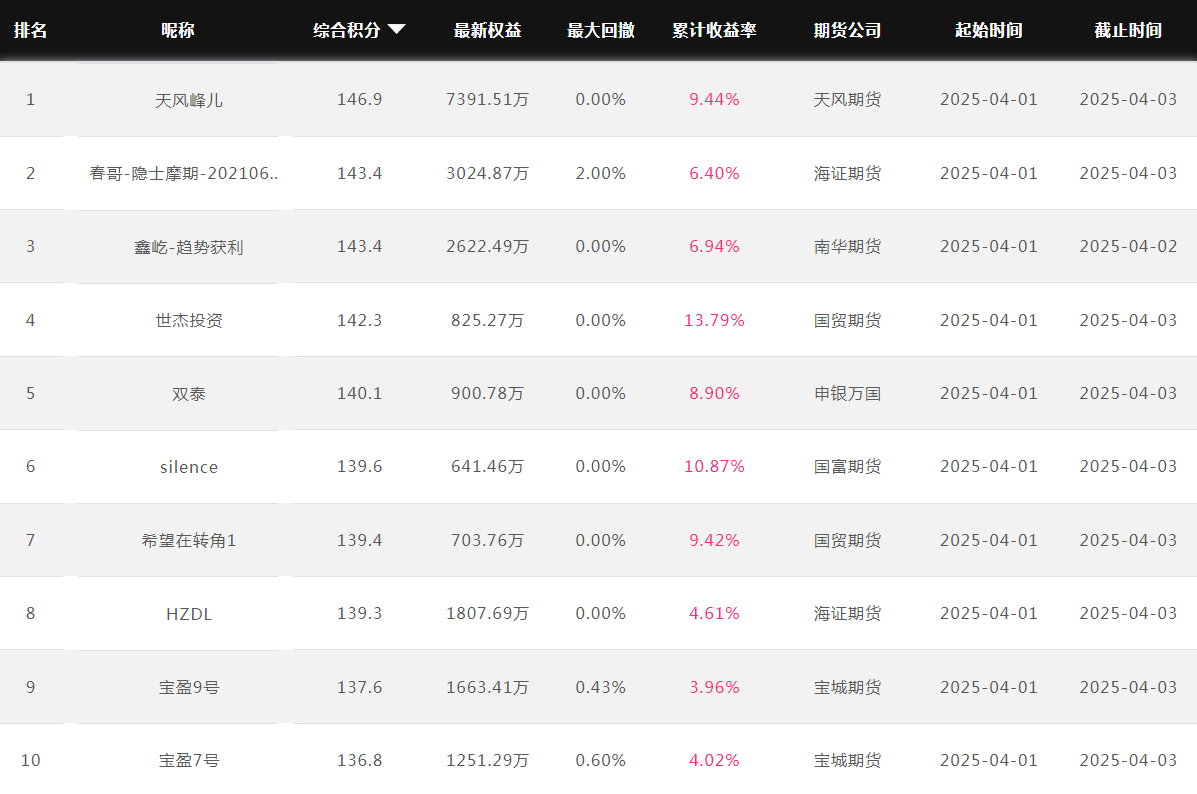
Task: Click the 昵称 column header
Action: tap(178, 31)
